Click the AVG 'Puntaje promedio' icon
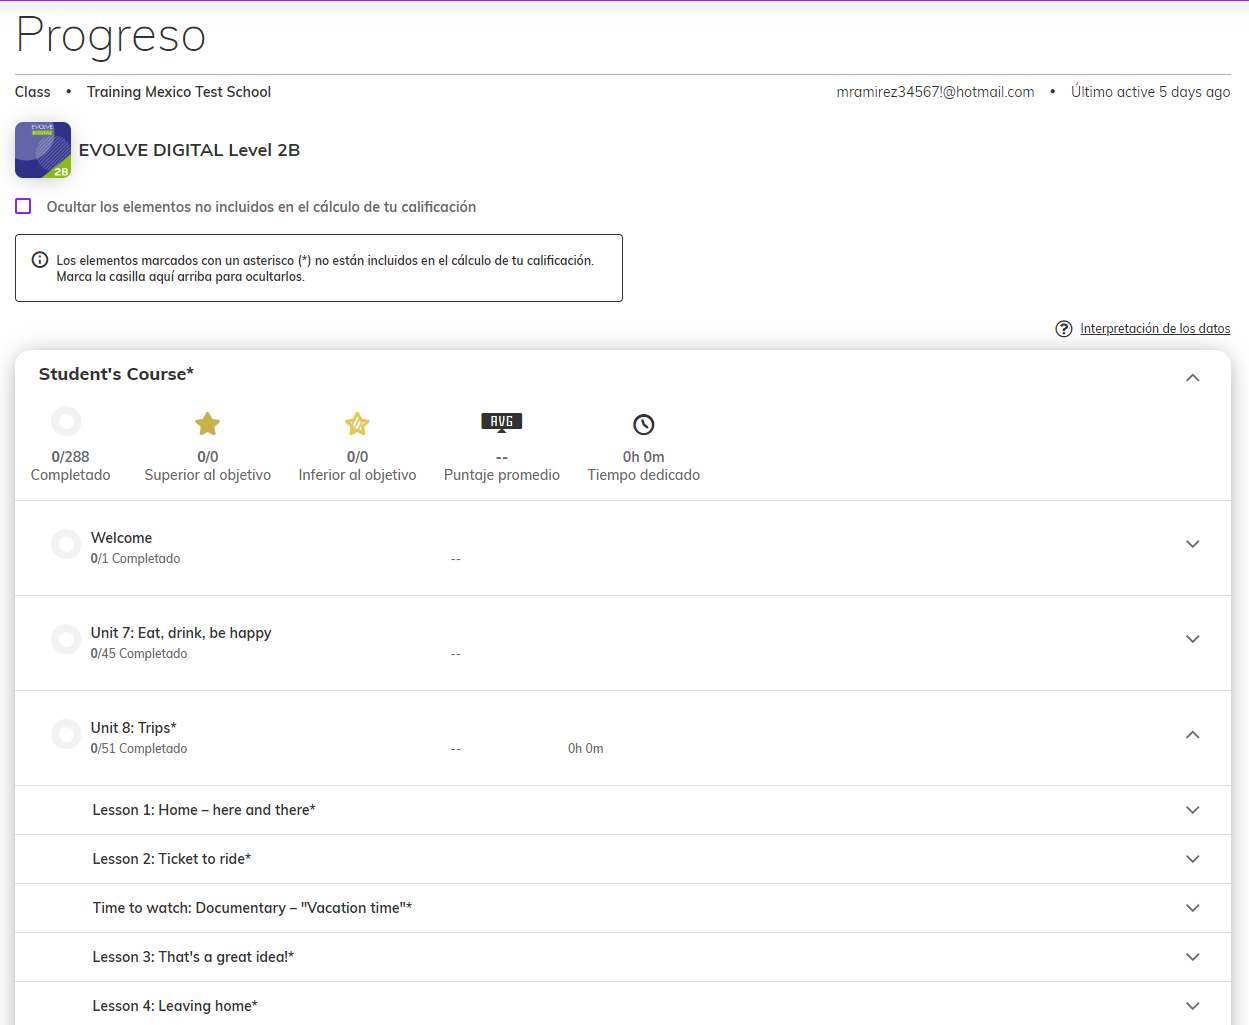 [x=502, y=423]
